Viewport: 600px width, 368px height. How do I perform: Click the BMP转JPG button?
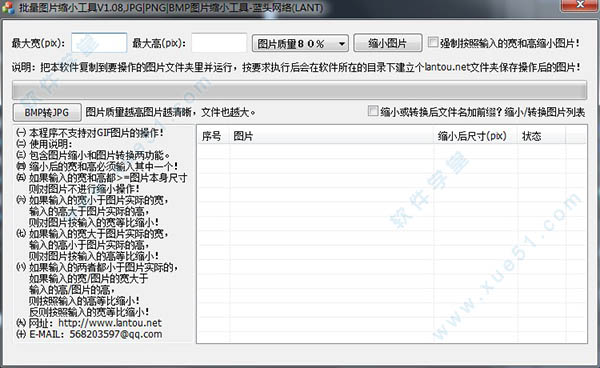[47, 112]
